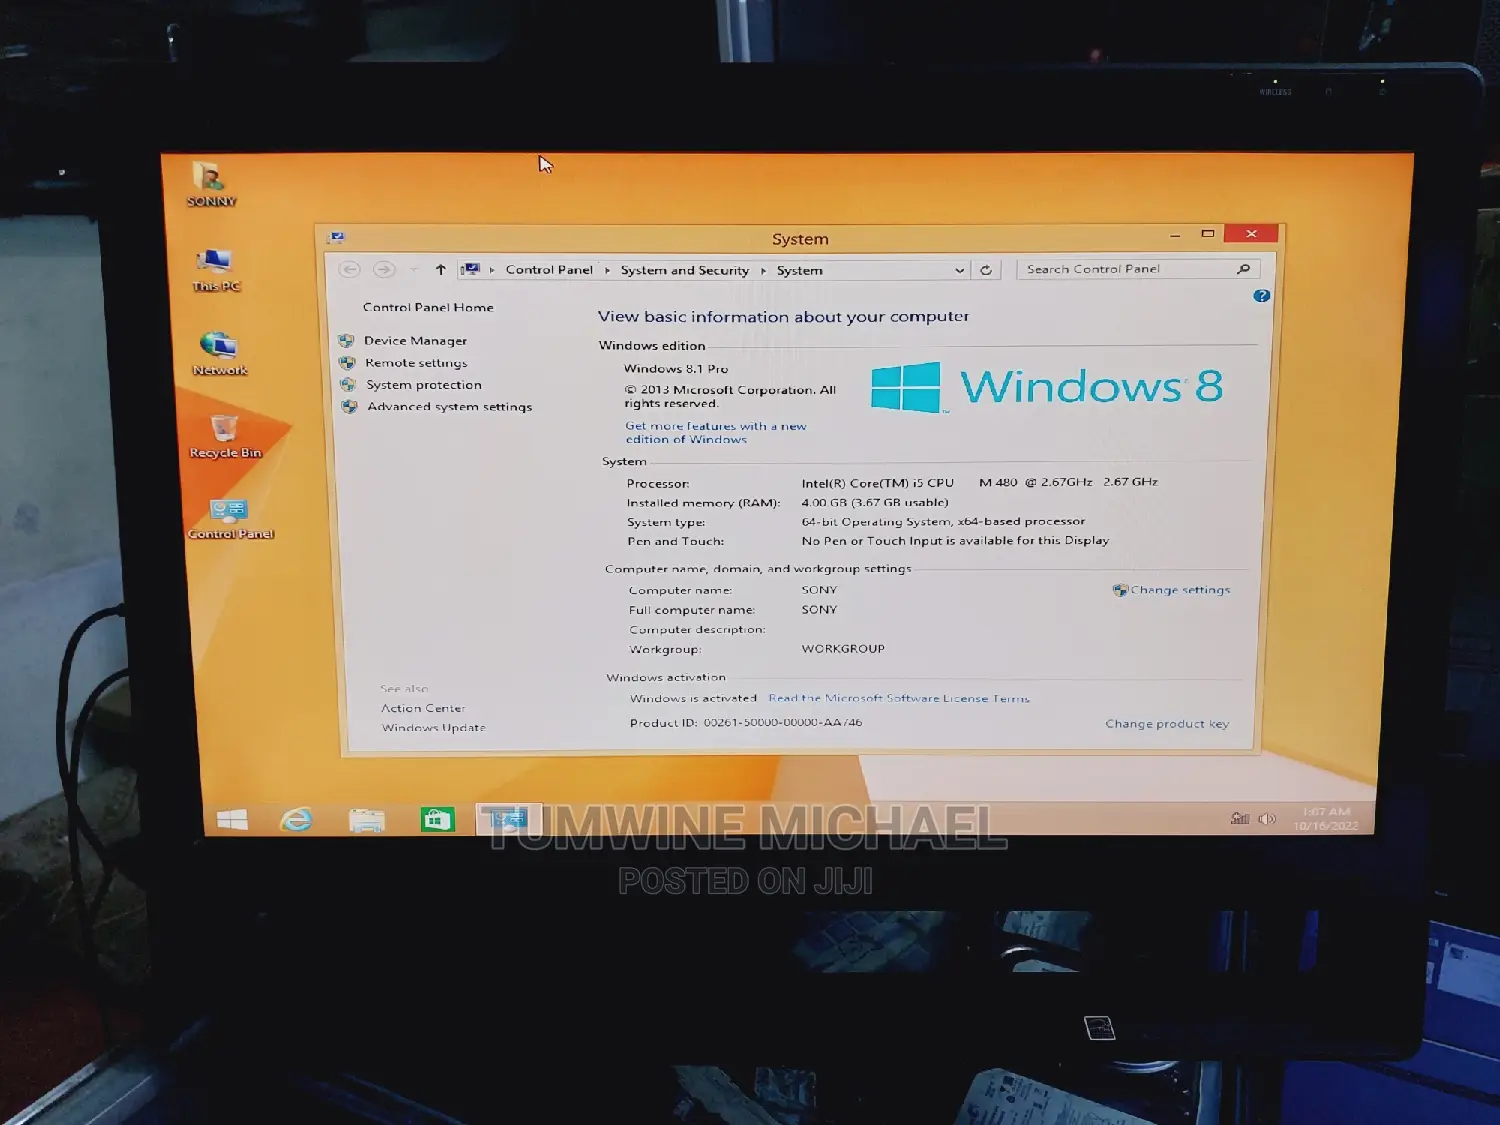Open the SONNY user folder desktop icon
The width and height of the screenshot is (1500, 1125).
coord(211,184)
